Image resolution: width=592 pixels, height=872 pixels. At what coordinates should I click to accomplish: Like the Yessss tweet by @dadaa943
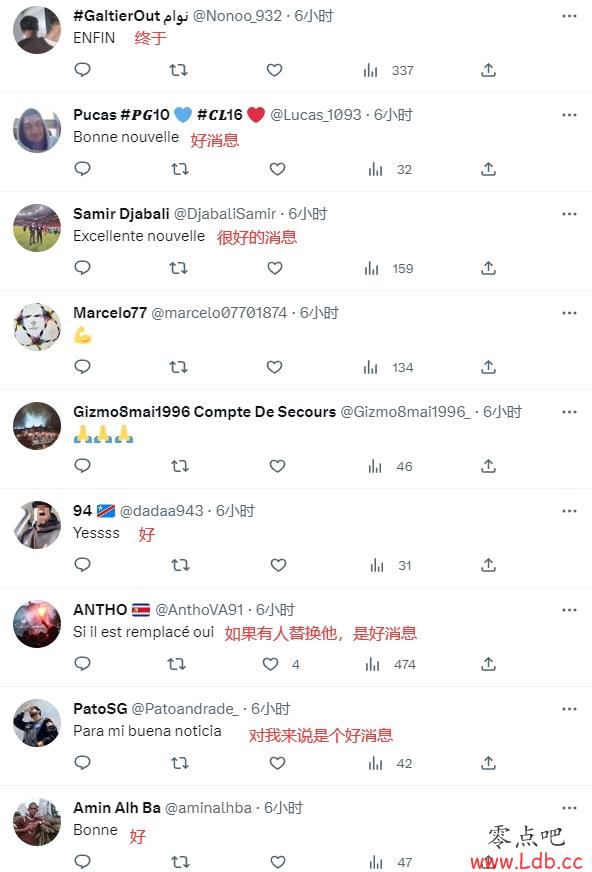pyautogui.click(x=278, y=565)
